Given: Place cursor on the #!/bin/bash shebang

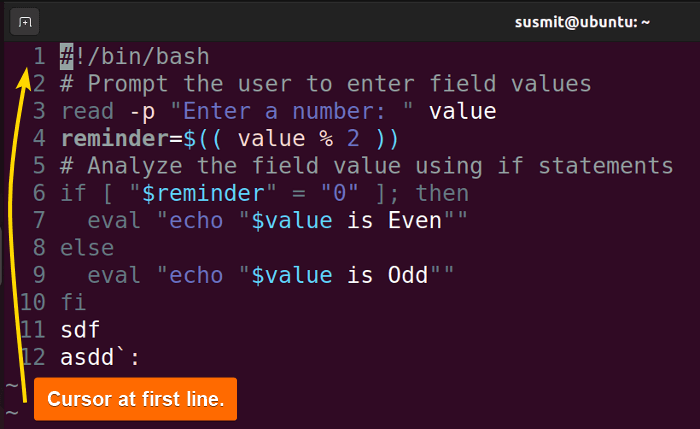Looking at the screenshot, I should (134, 57).
